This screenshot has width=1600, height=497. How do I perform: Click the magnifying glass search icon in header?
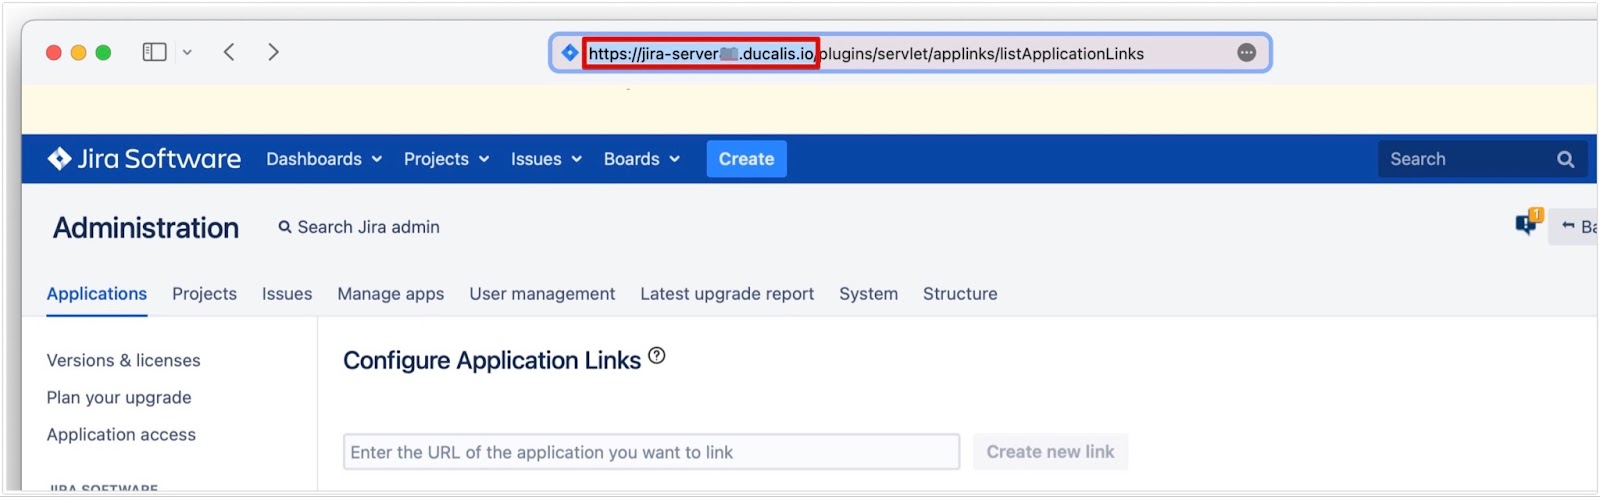pyautogui.click(x=1565, y=159)
